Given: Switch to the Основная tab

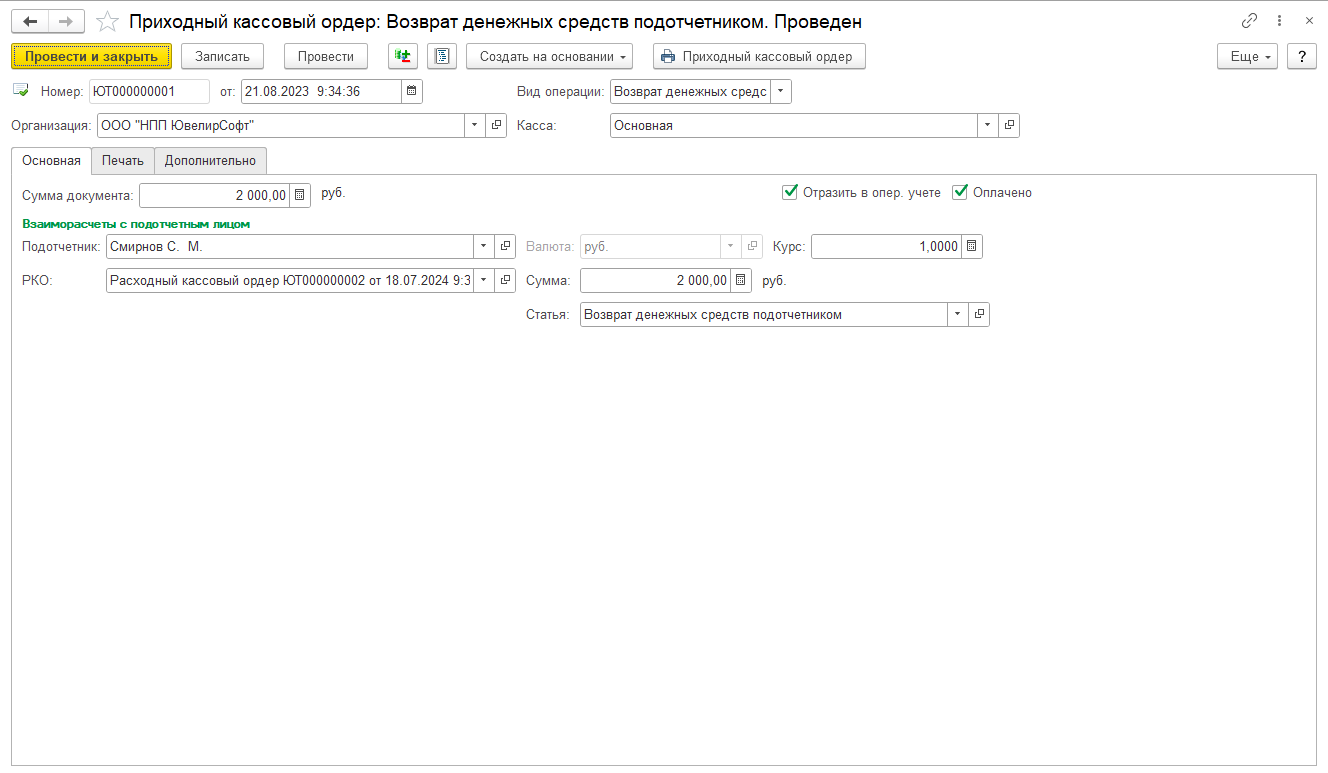Looking at the screenshot, I should [x=51, y=160].
